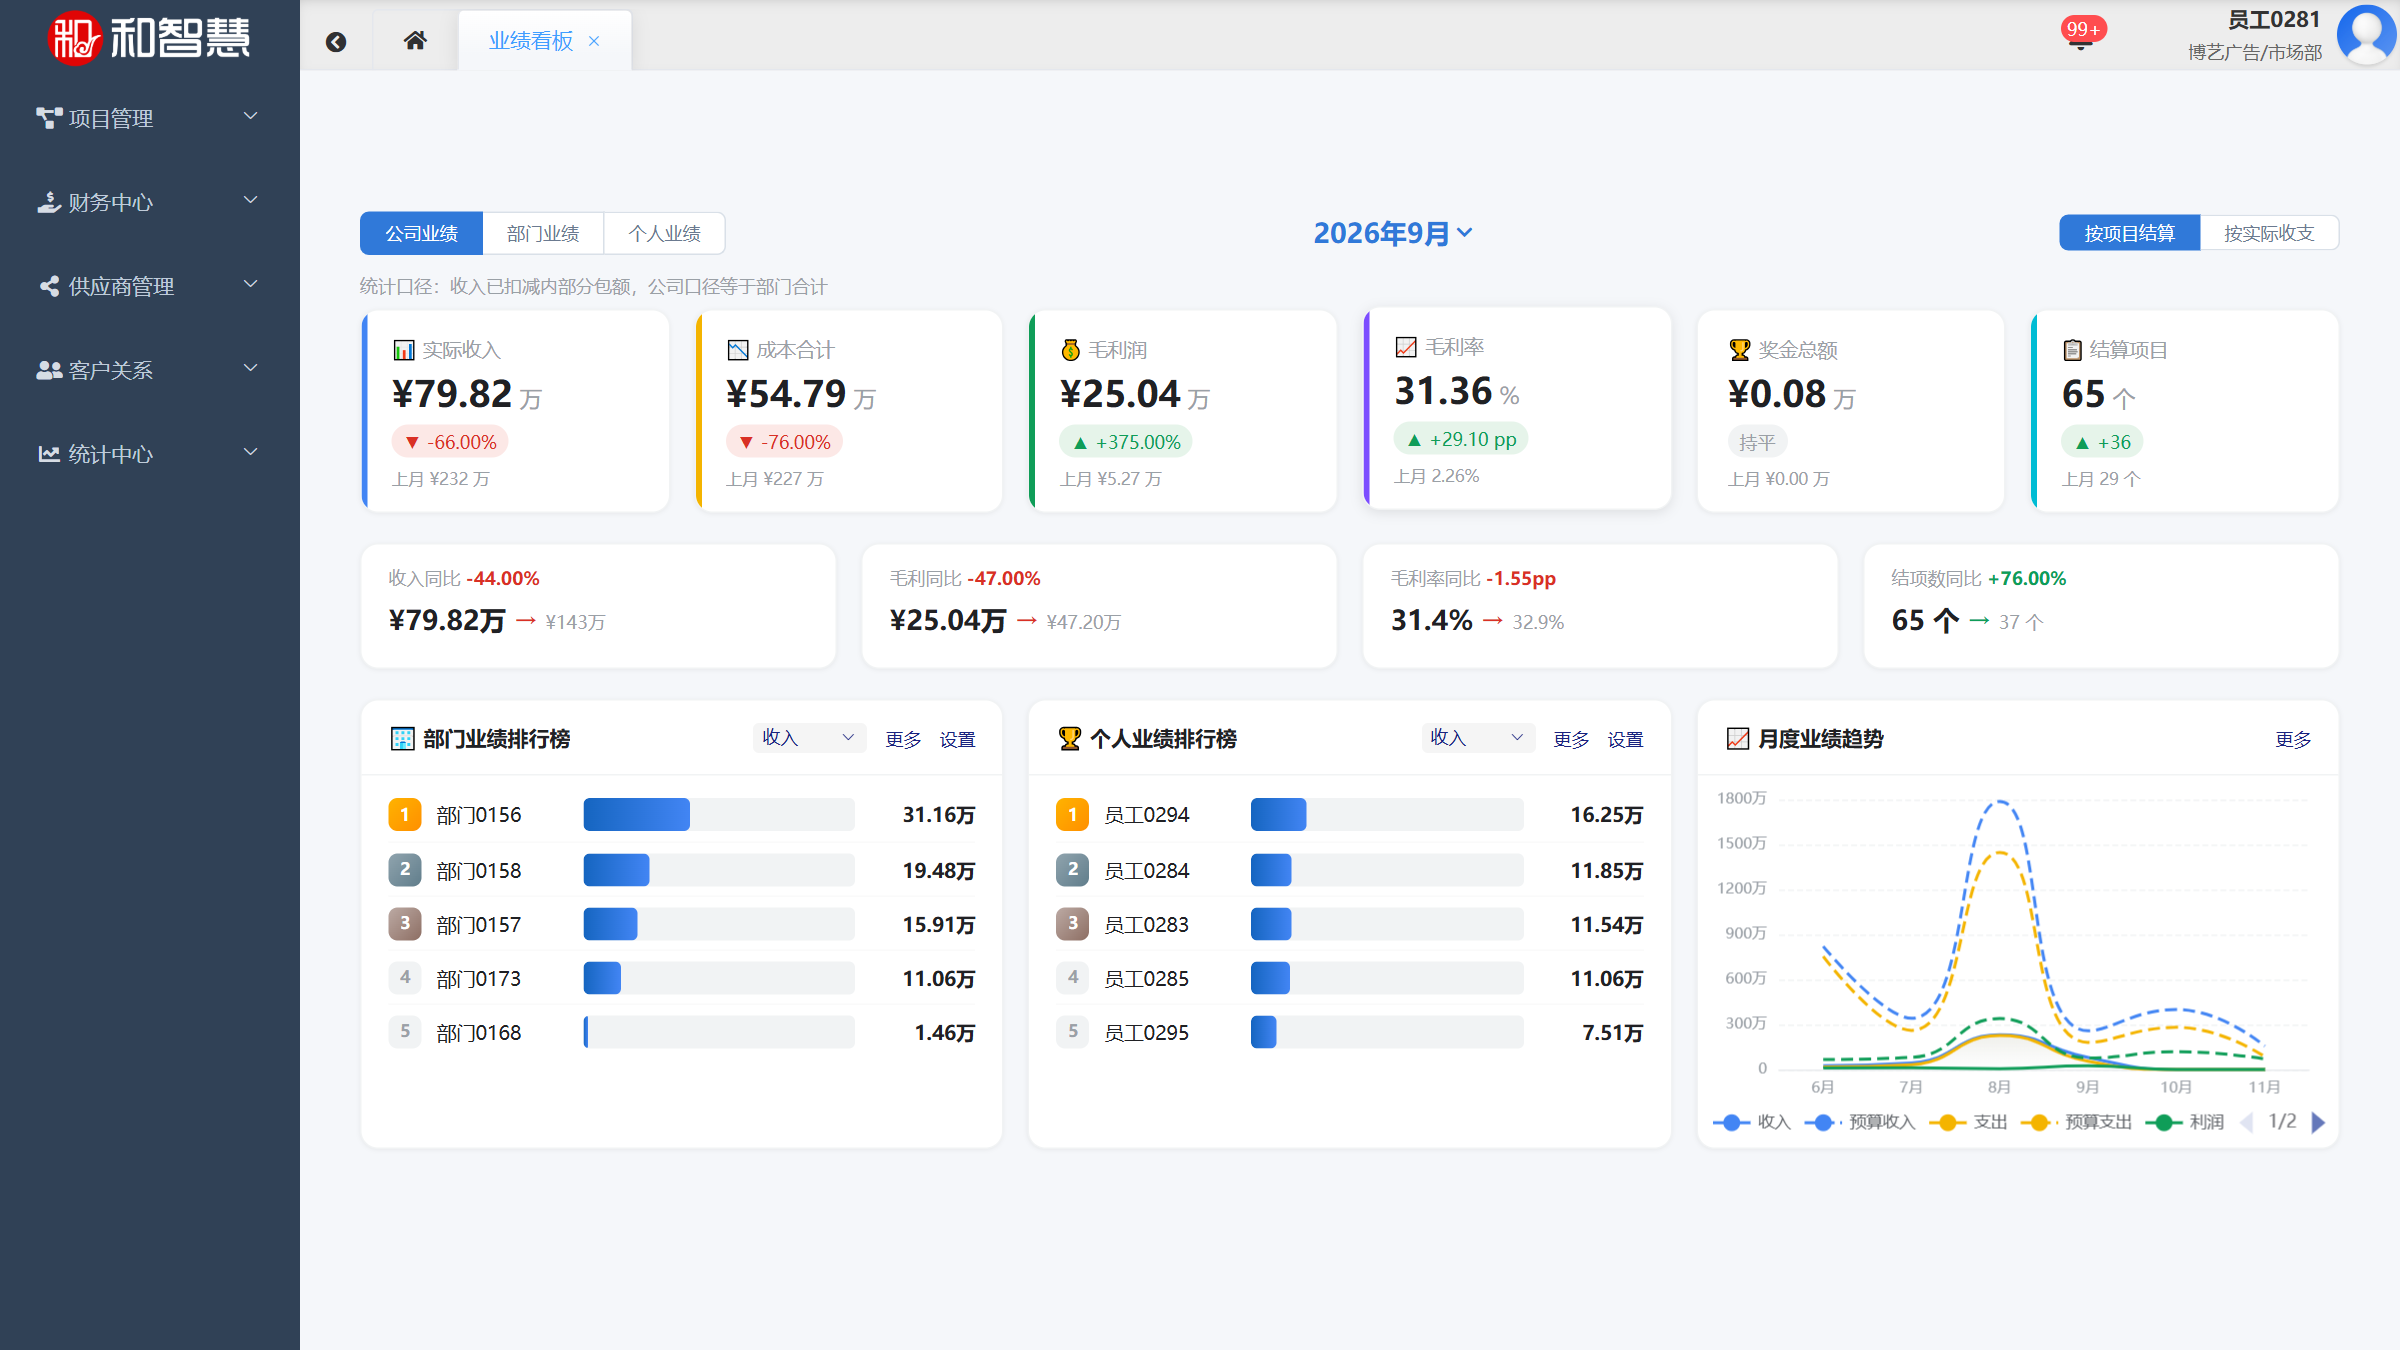
Task: Close the 业绩看板 tab
Action: (594, 41)
